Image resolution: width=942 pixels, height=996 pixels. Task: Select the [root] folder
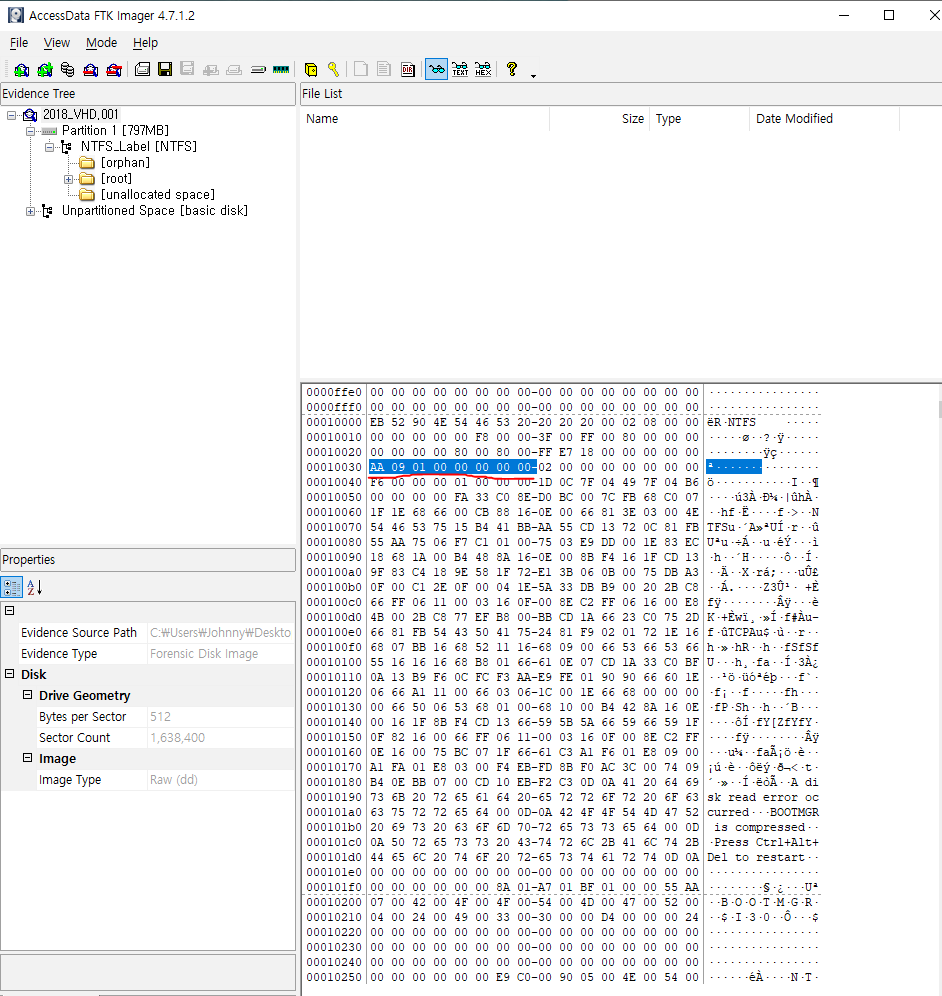116,178
